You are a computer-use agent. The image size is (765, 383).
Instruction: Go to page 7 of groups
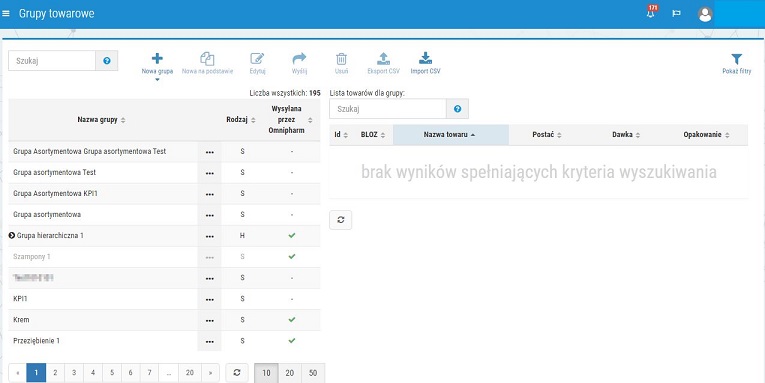(x=149, y=373)
